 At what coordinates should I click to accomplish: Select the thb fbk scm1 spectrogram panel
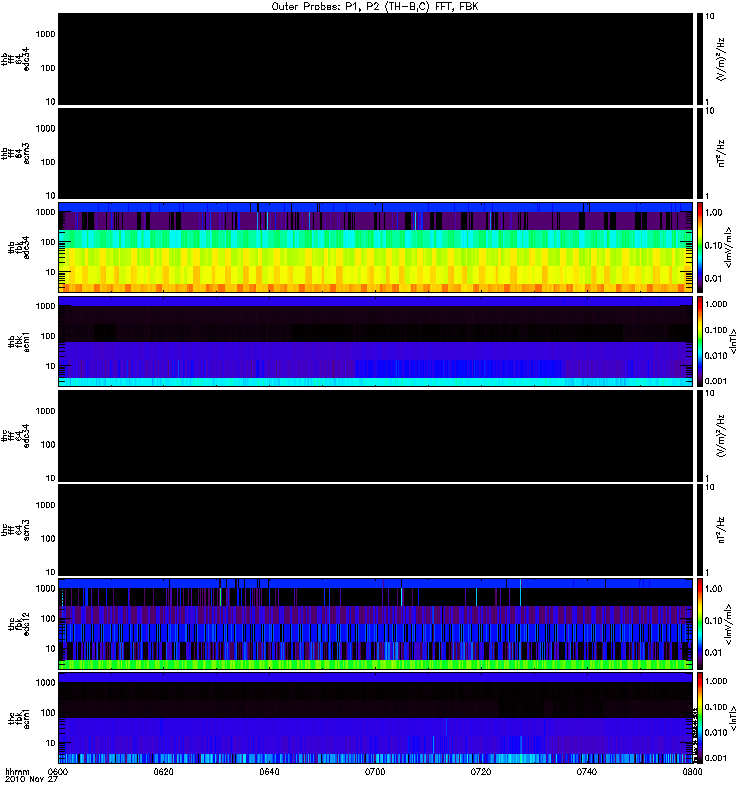(375, 341)
